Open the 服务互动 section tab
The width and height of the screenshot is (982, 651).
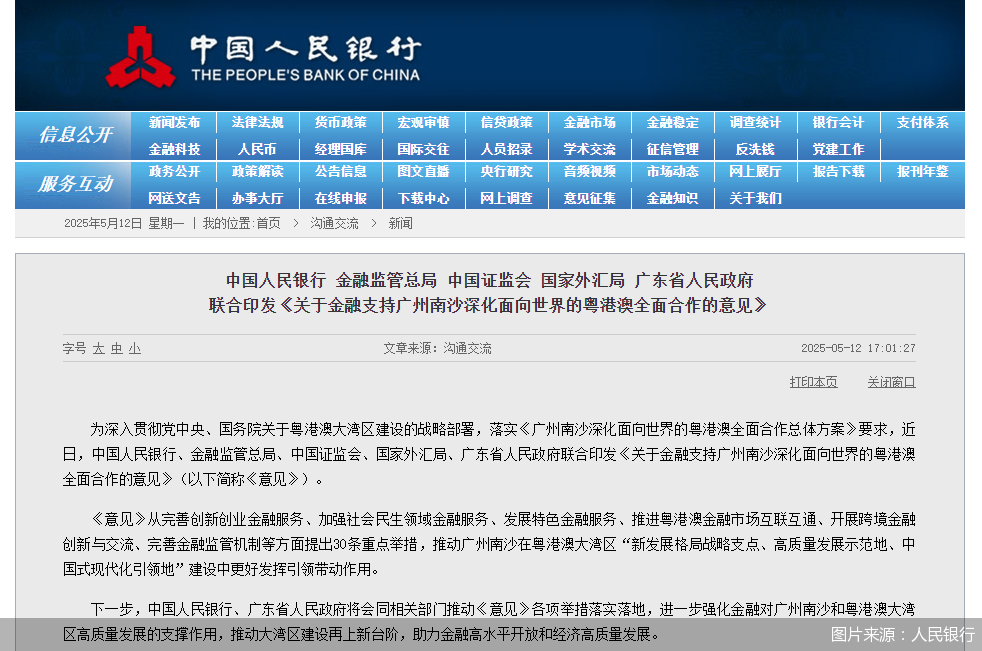tap(75, 184)
